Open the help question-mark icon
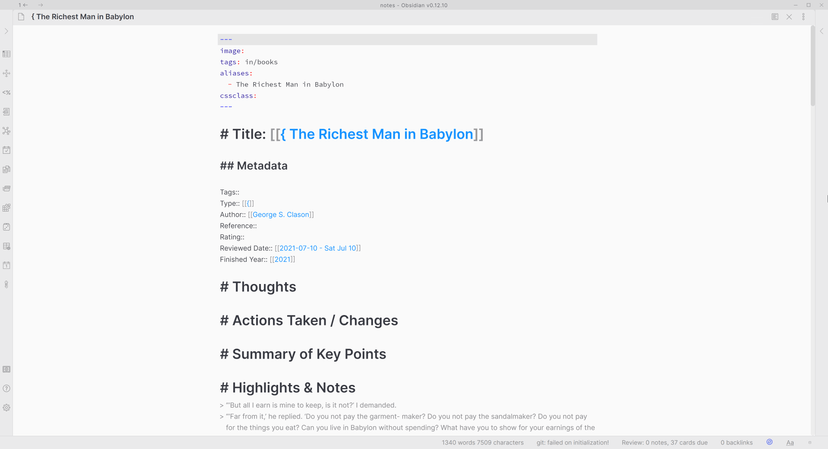 pos(6,388)
